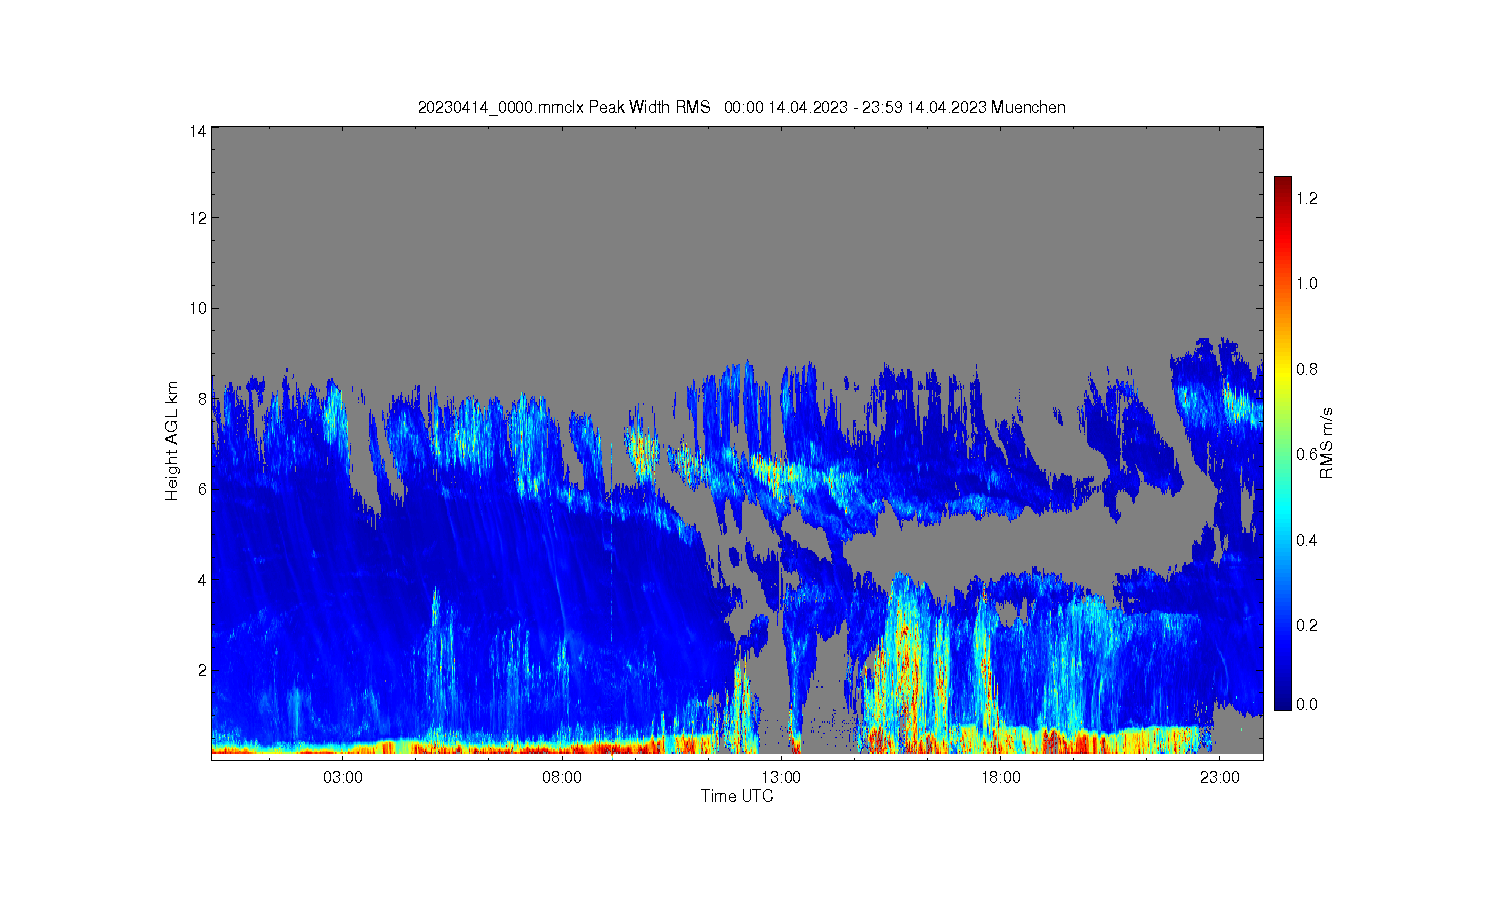1500x900 pixels.
Task: Click the colorbar value 0.6
Action: (x=1307, y=454)
